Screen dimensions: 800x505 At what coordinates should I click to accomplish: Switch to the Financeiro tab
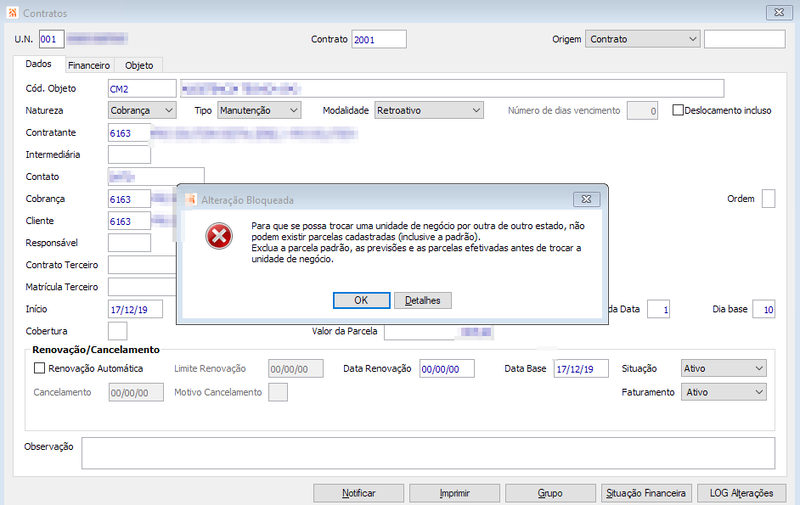89,65
